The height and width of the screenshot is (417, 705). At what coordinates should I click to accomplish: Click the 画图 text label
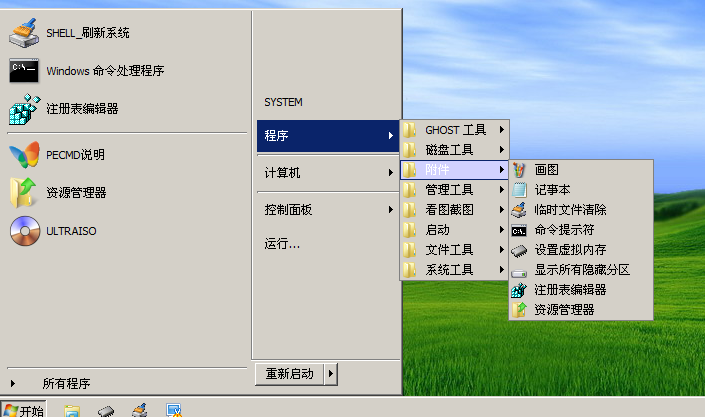point(546,170)
